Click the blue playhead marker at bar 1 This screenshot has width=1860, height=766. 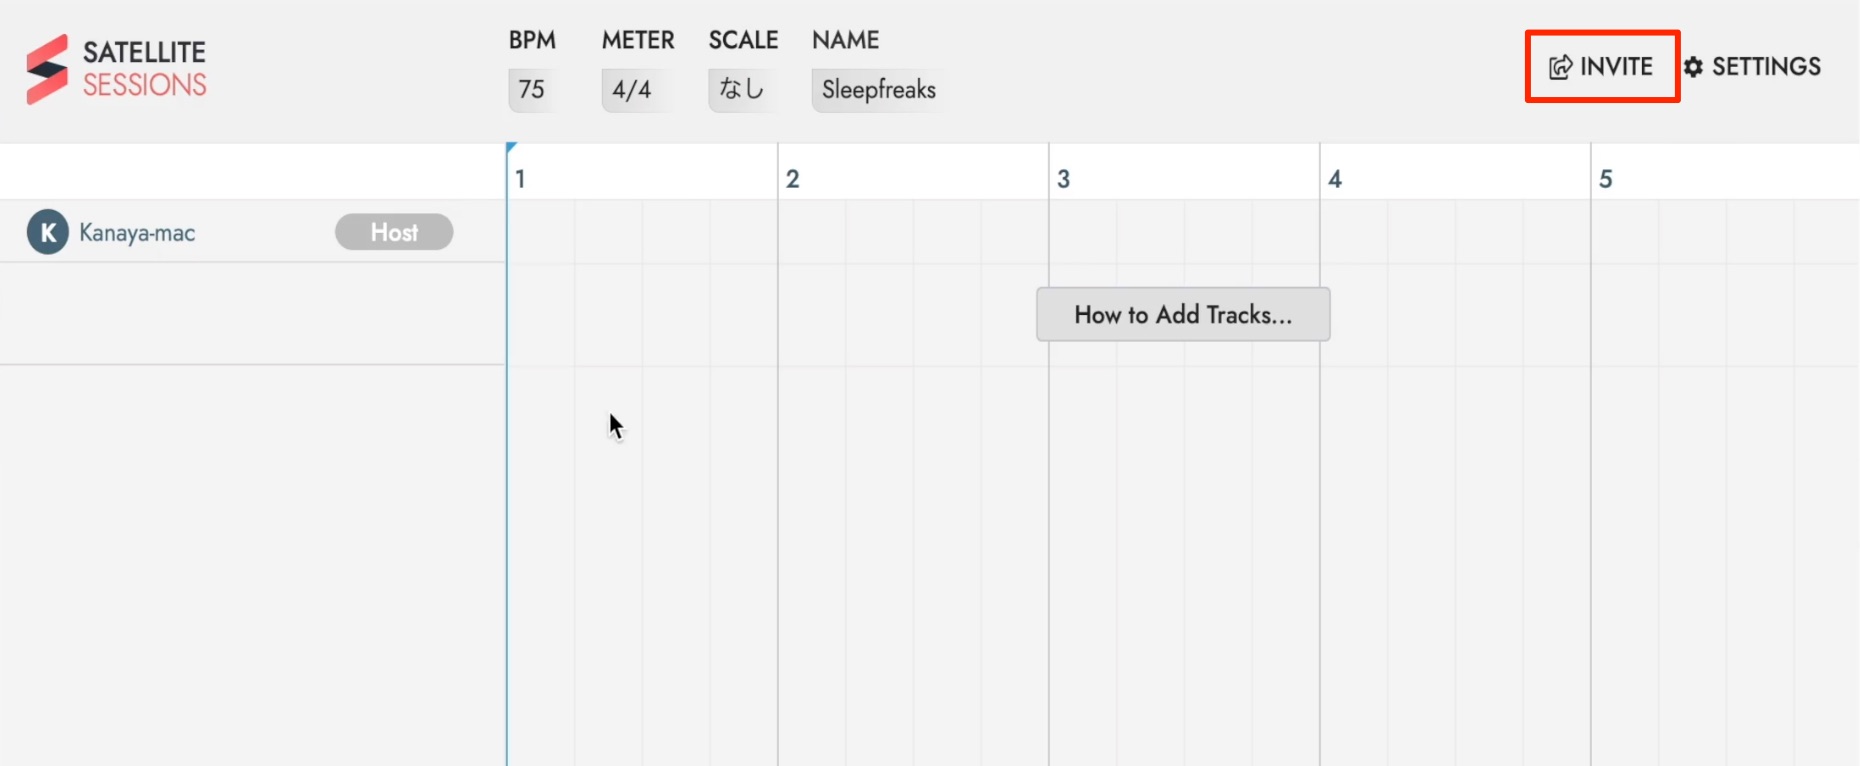[511, 148]
